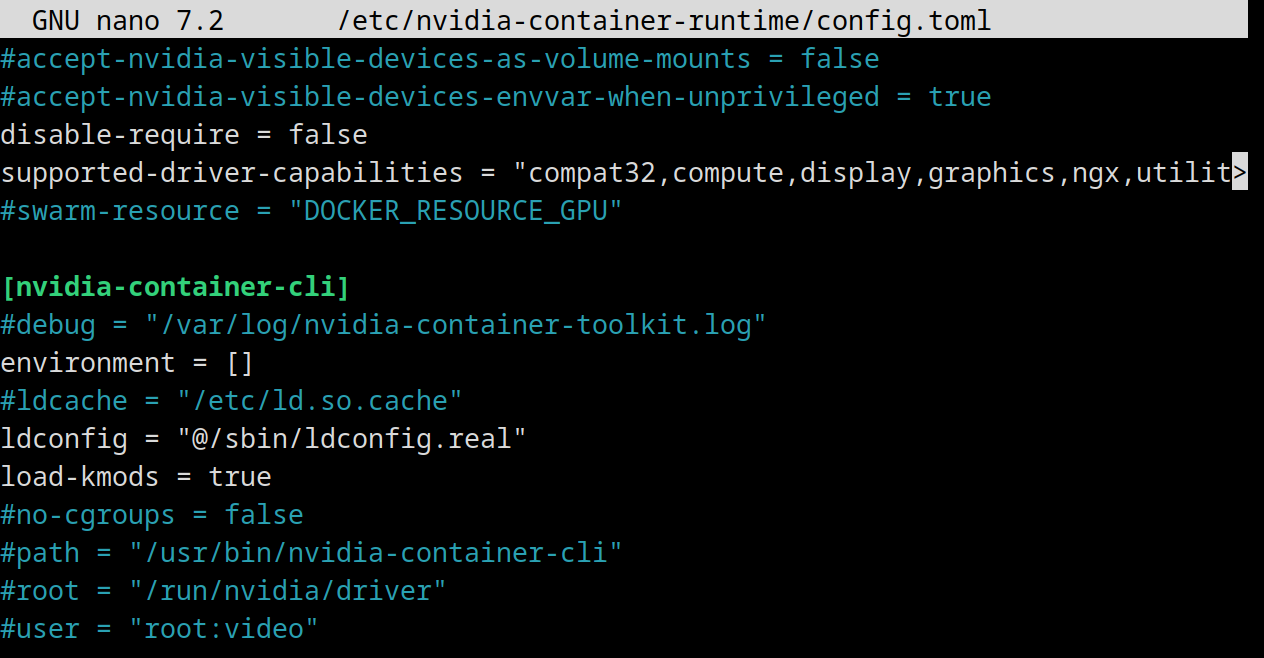The image size is (1264, 658).
Task: Click the 'true' value of envvar-when-unprivileged line
Action: click(x=960, y=97)
